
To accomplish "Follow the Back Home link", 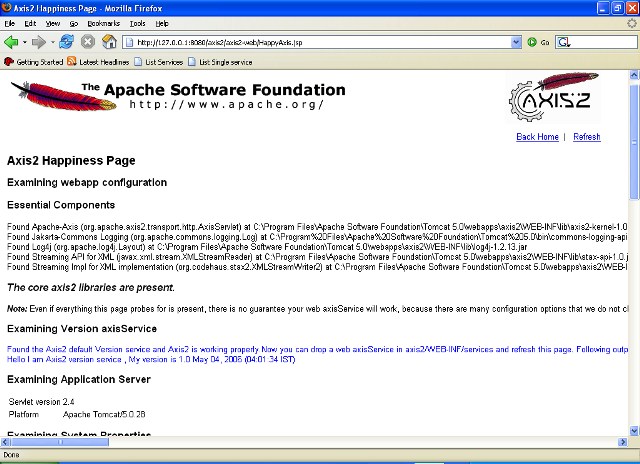I will coord(537,137).
